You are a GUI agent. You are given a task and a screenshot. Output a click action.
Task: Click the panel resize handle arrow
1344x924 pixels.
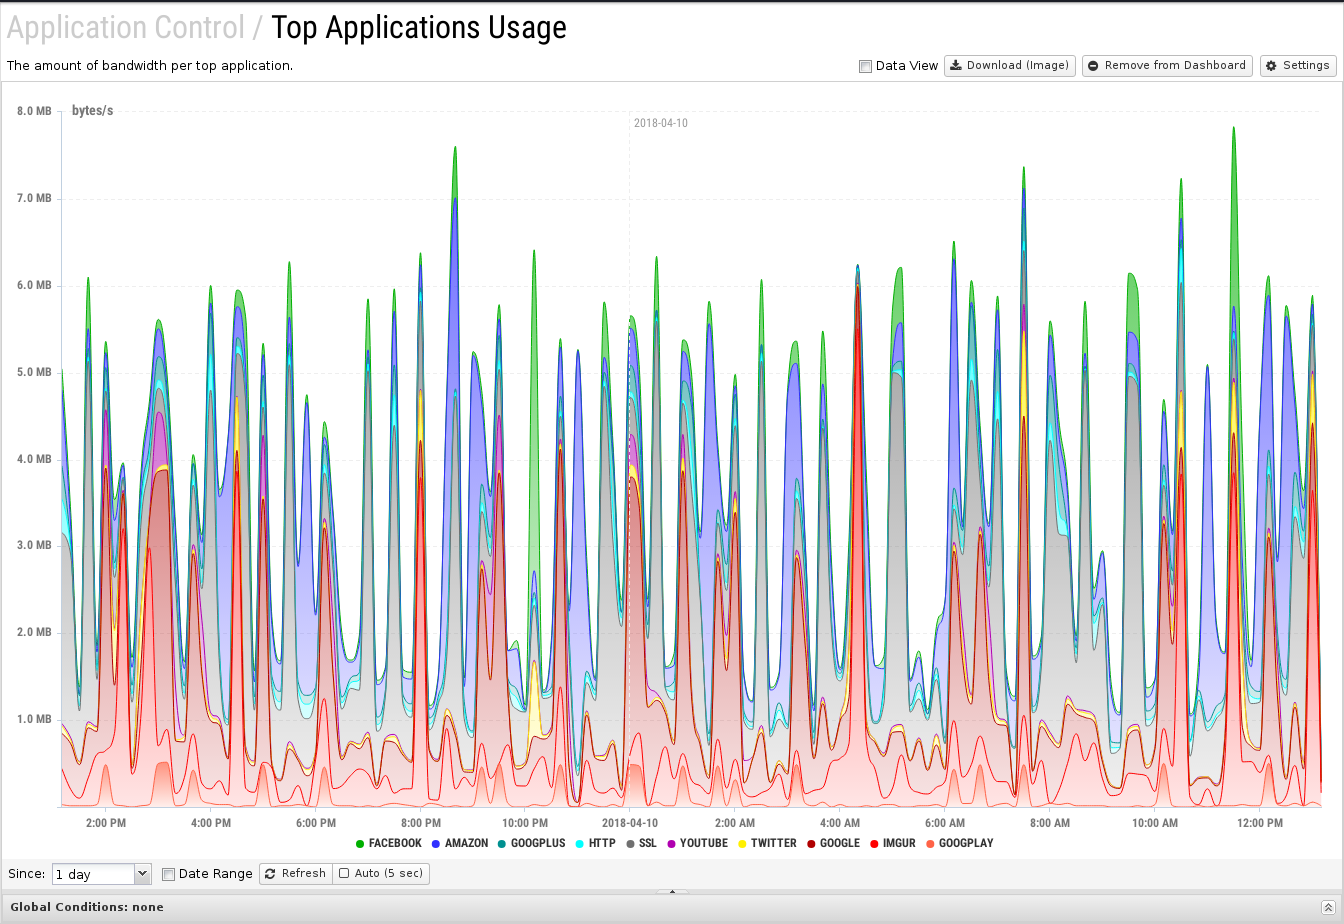click(672, 891)
